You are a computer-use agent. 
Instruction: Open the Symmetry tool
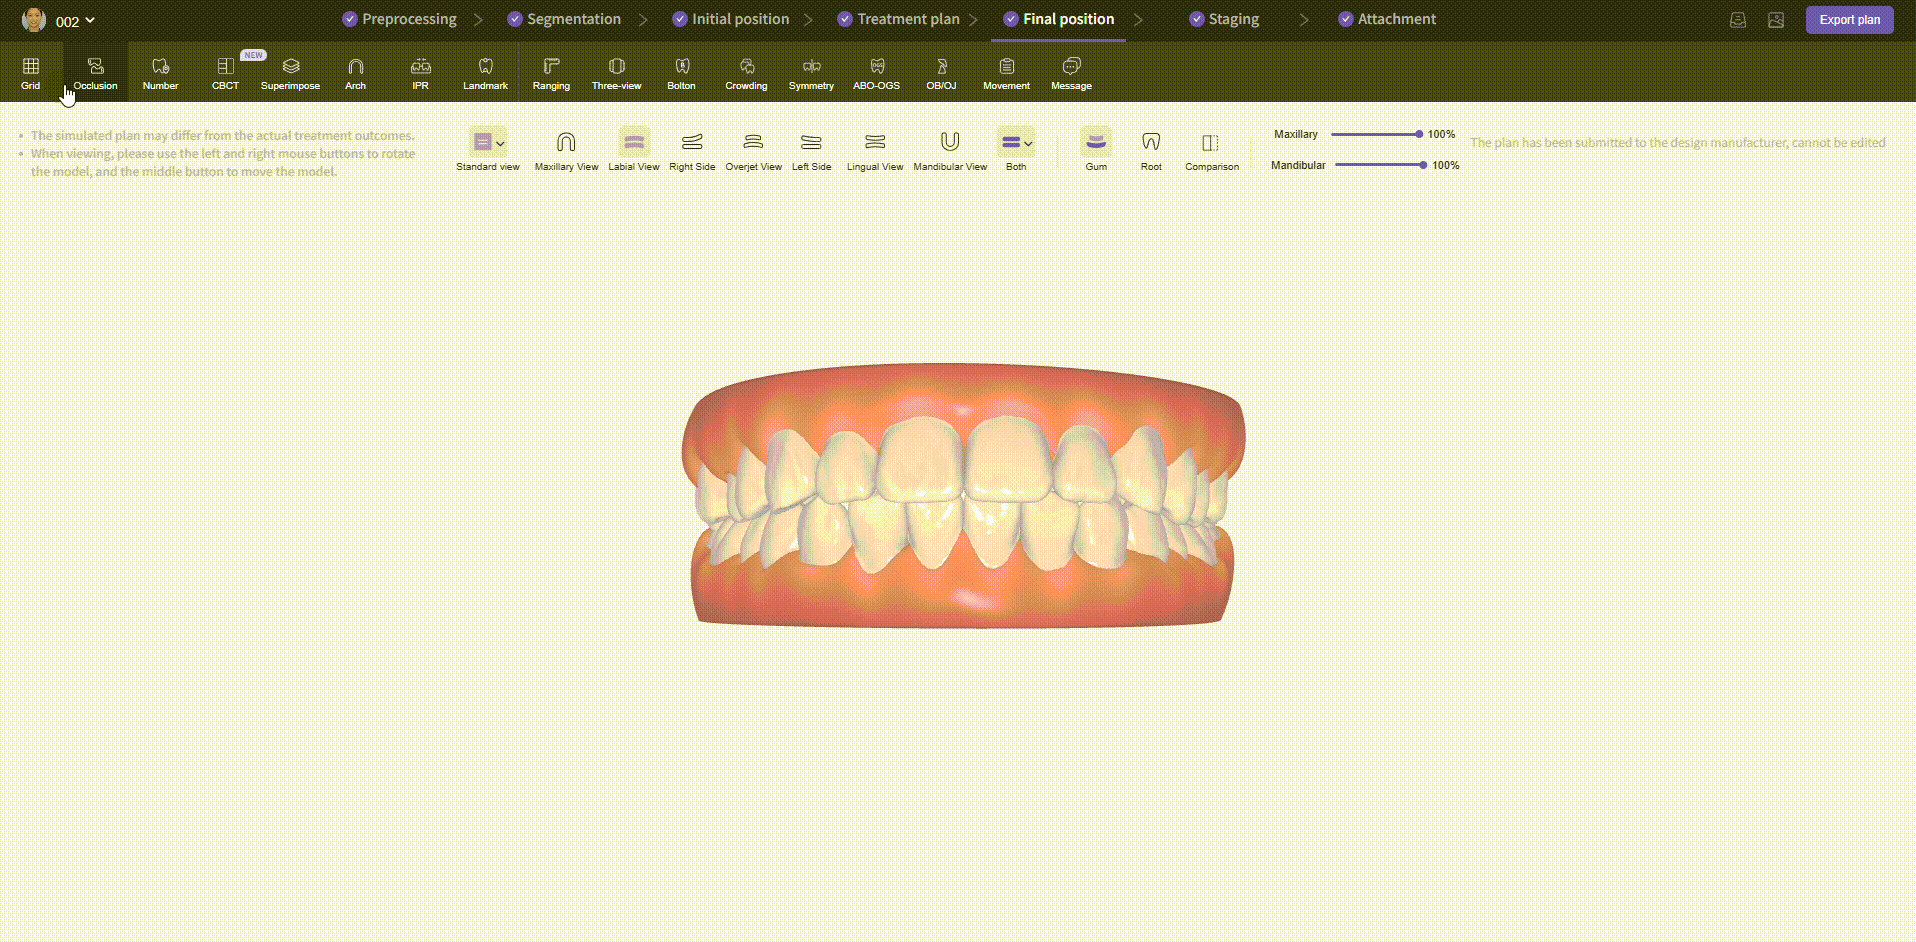[x=811, y=74]
